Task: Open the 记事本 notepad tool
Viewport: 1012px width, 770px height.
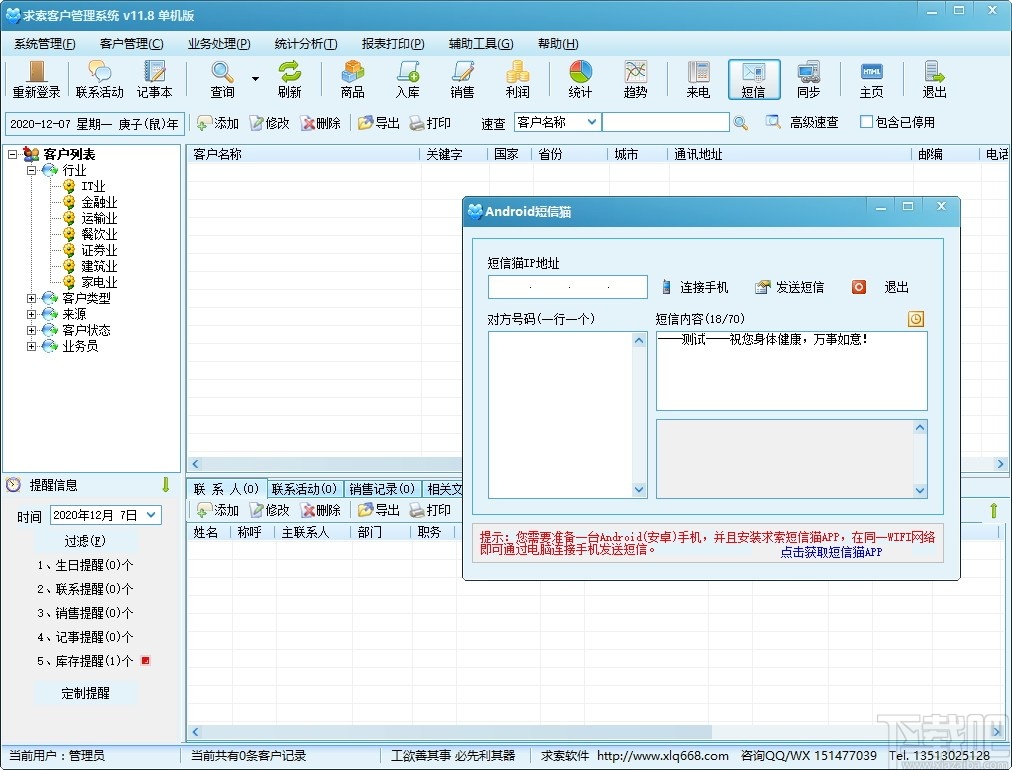Action: tap(154, 80)
